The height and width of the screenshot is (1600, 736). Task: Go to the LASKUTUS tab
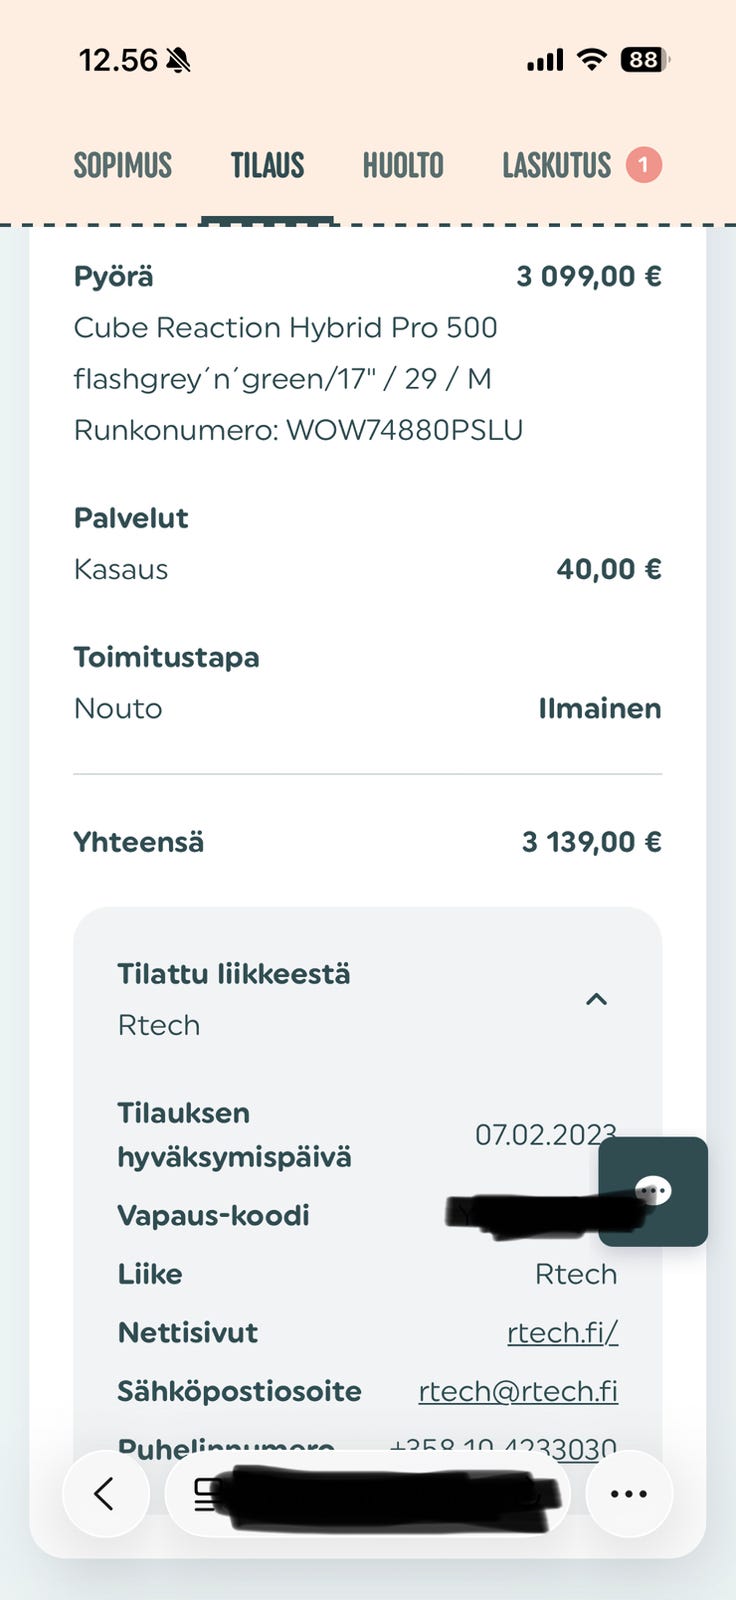(556, 165)
